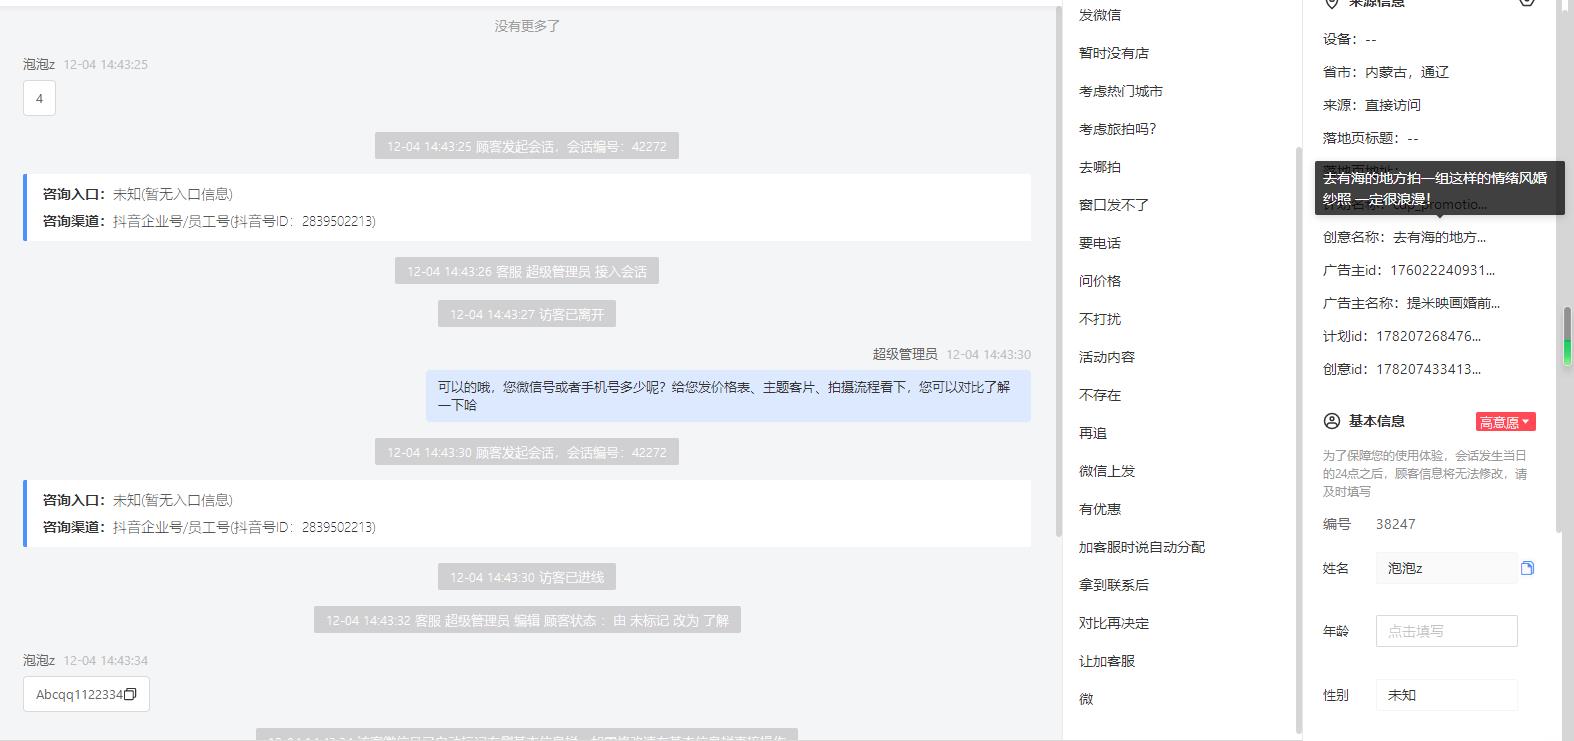Image resolution: width=1574 pixels, height=741 pixels.
Task: Click the 来源 value 直接访问
Action: [1393, 105]
